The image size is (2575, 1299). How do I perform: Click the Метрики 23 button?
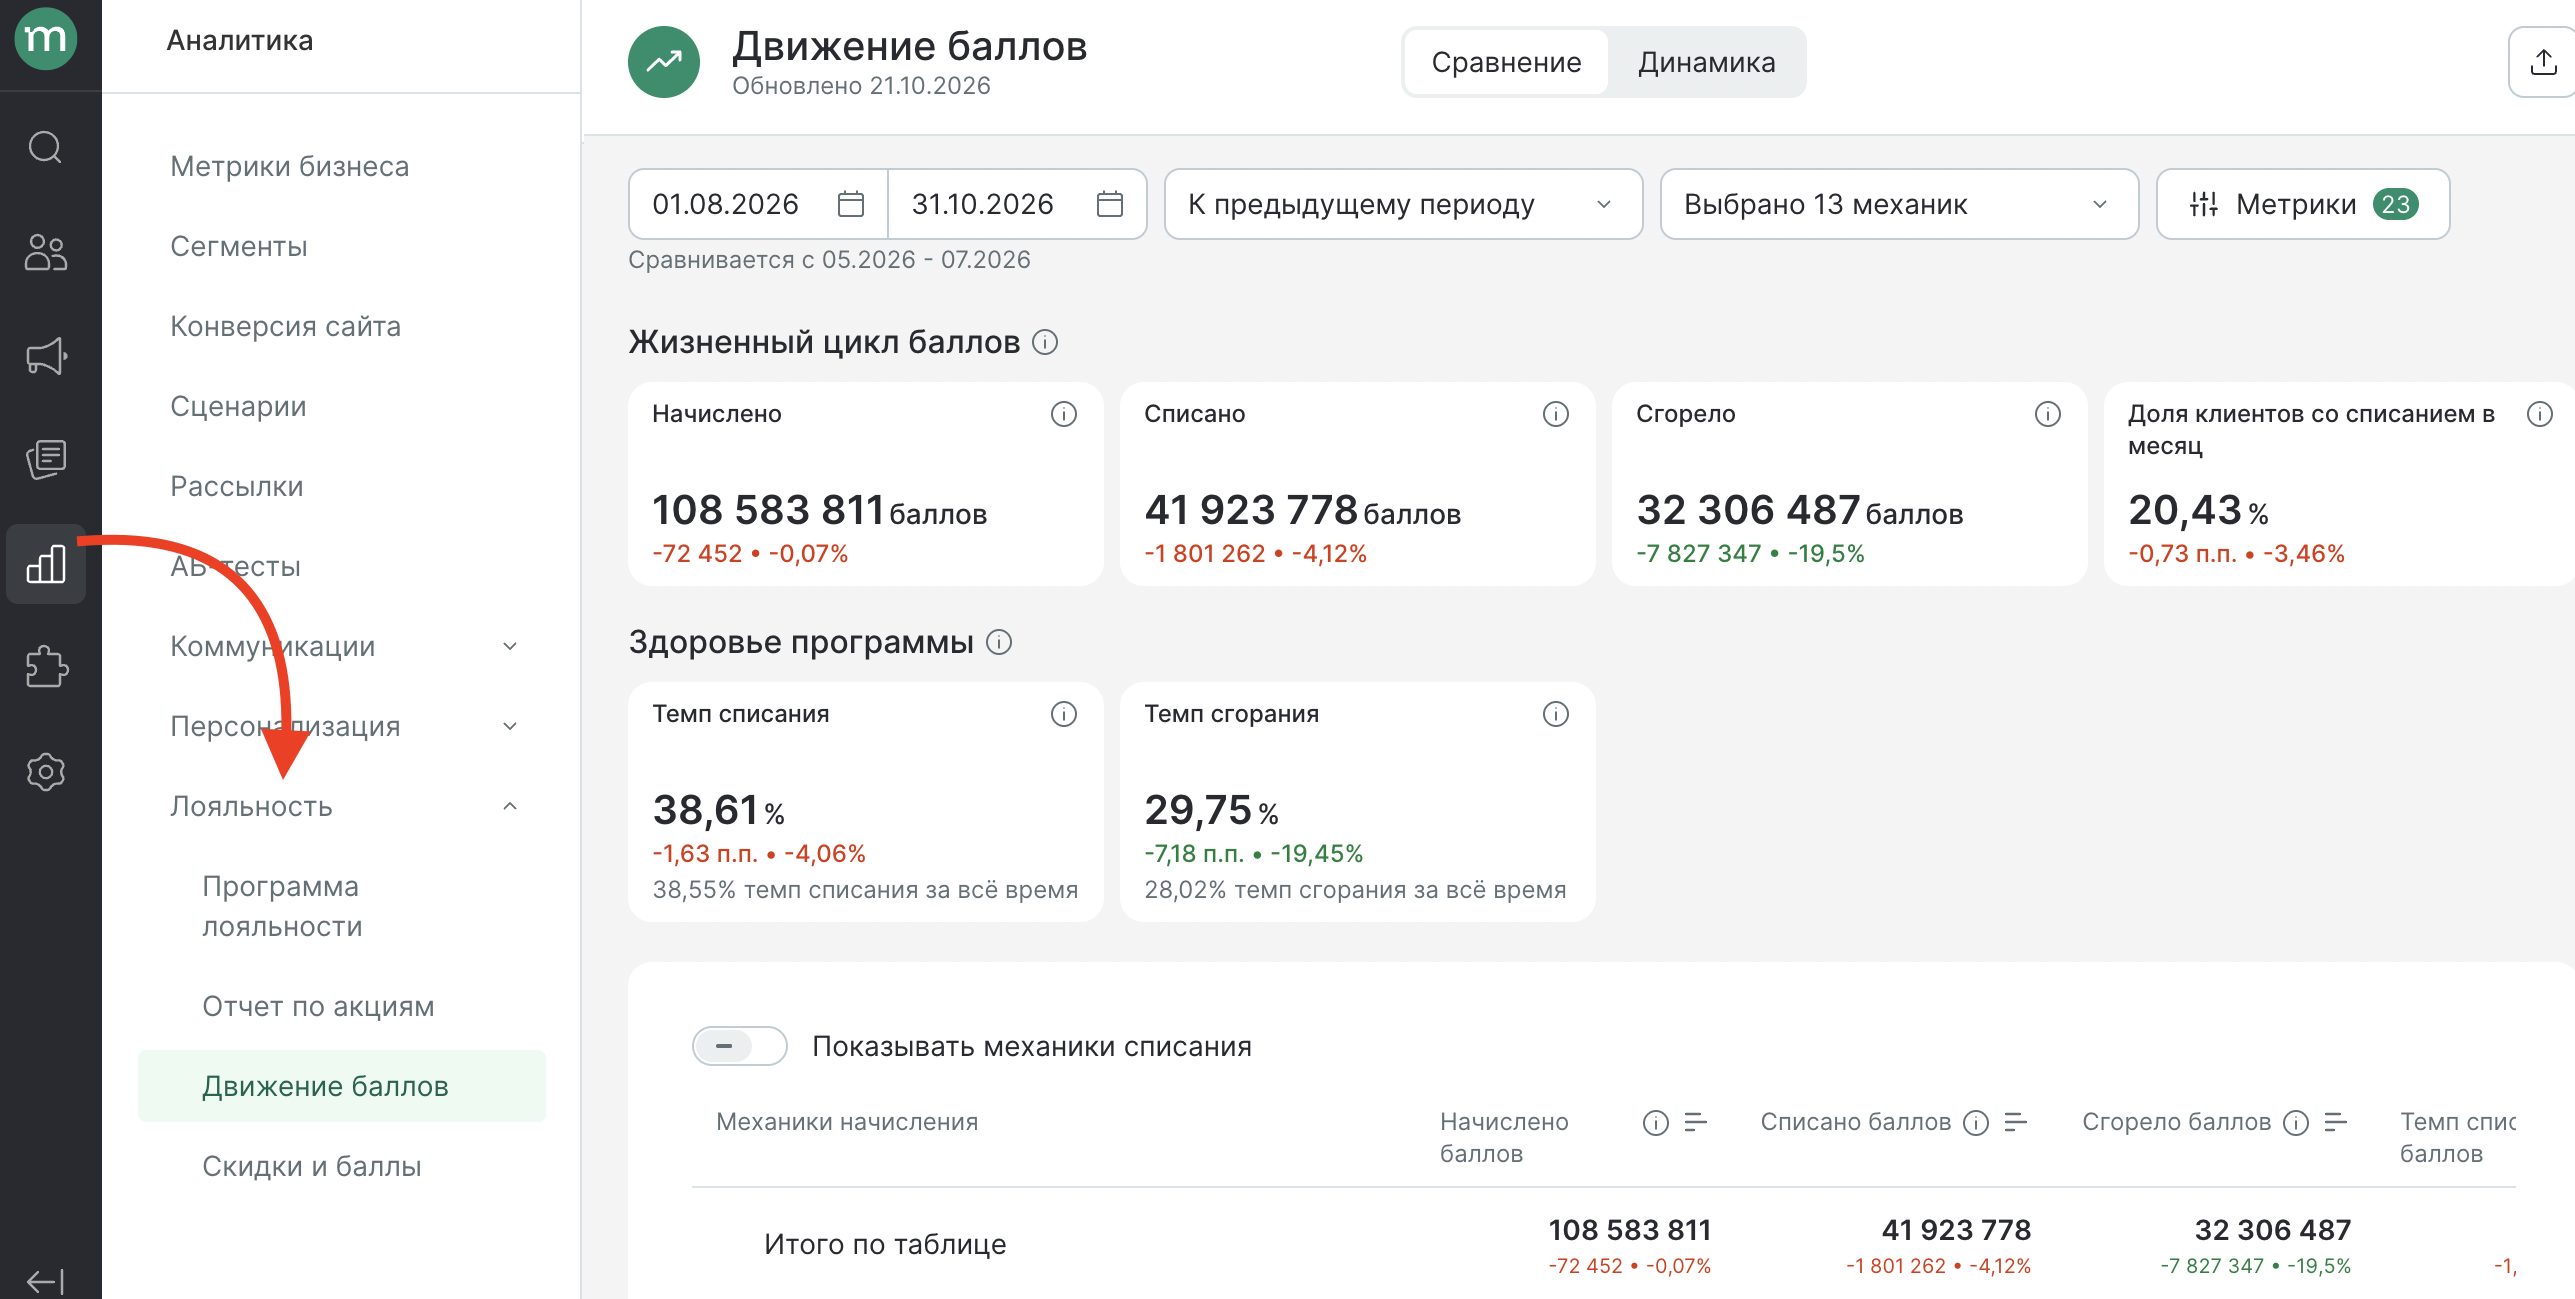click(x=2303, y=204)
